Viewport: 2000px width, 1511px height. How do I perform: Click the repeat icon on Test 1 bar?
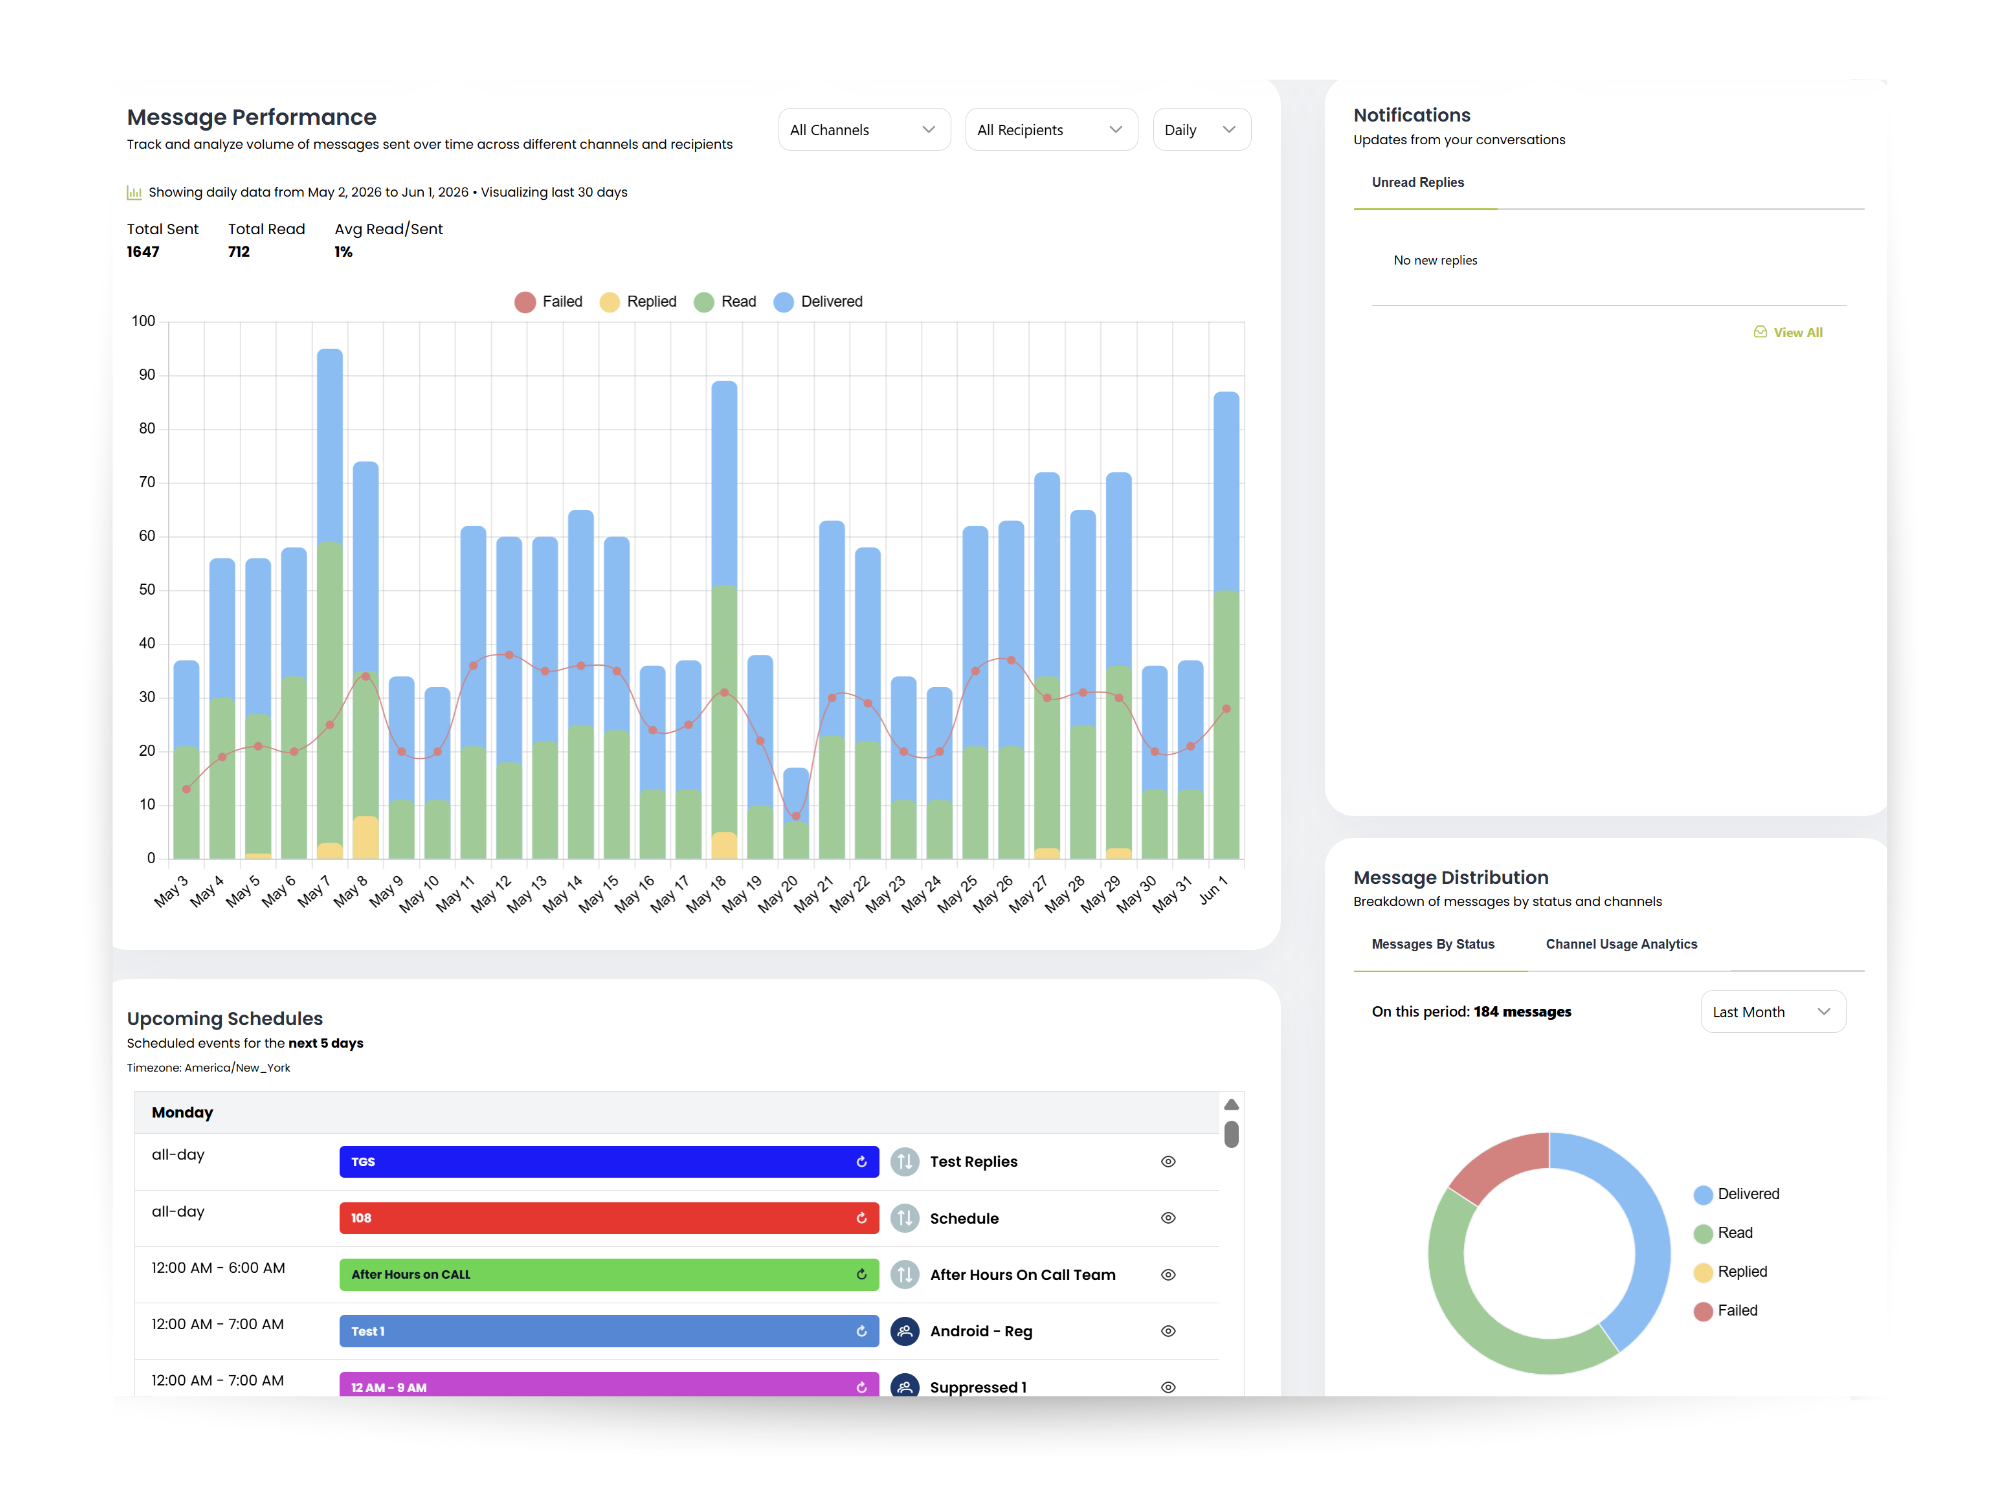[861, 1331]
